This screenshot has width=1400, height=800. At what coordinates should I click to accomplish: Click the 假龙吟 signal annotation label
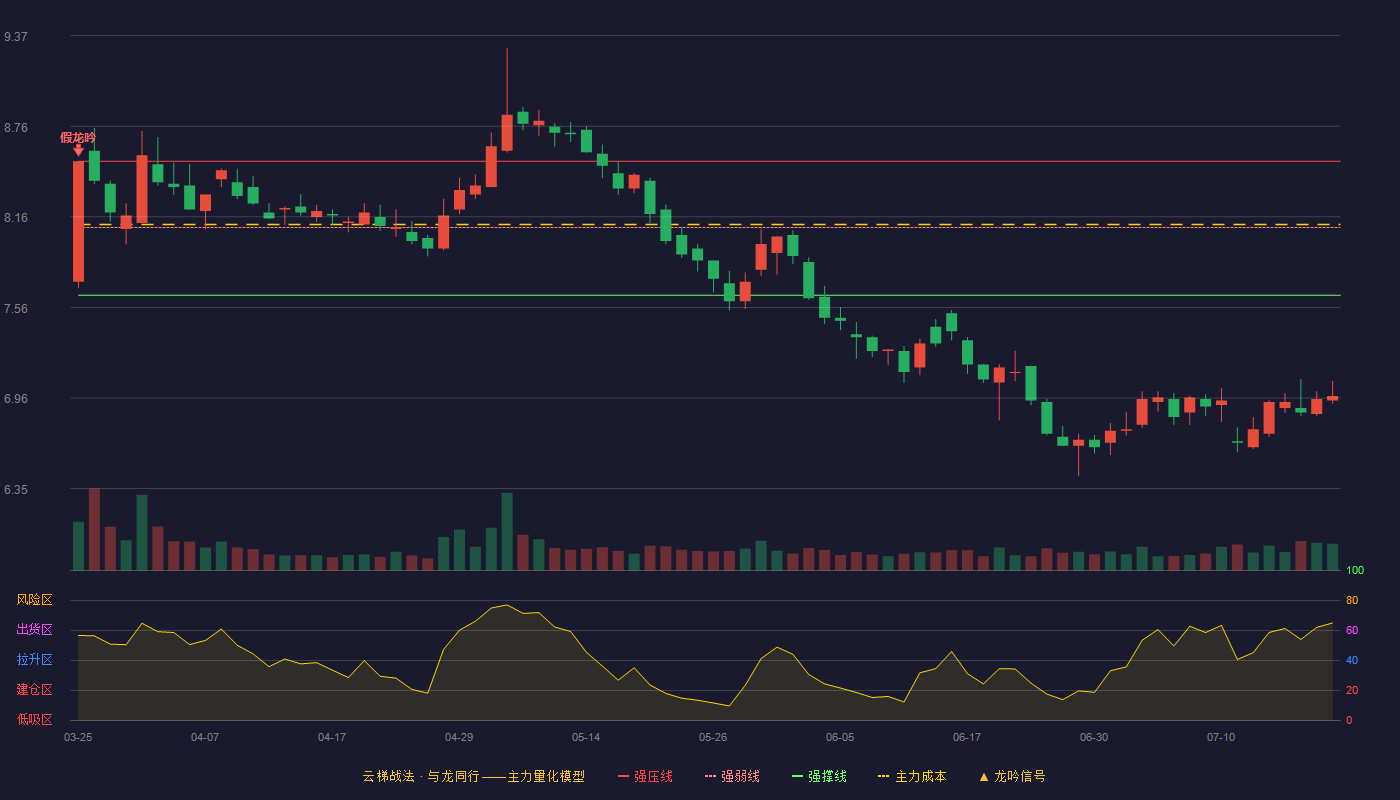point(78,137)
